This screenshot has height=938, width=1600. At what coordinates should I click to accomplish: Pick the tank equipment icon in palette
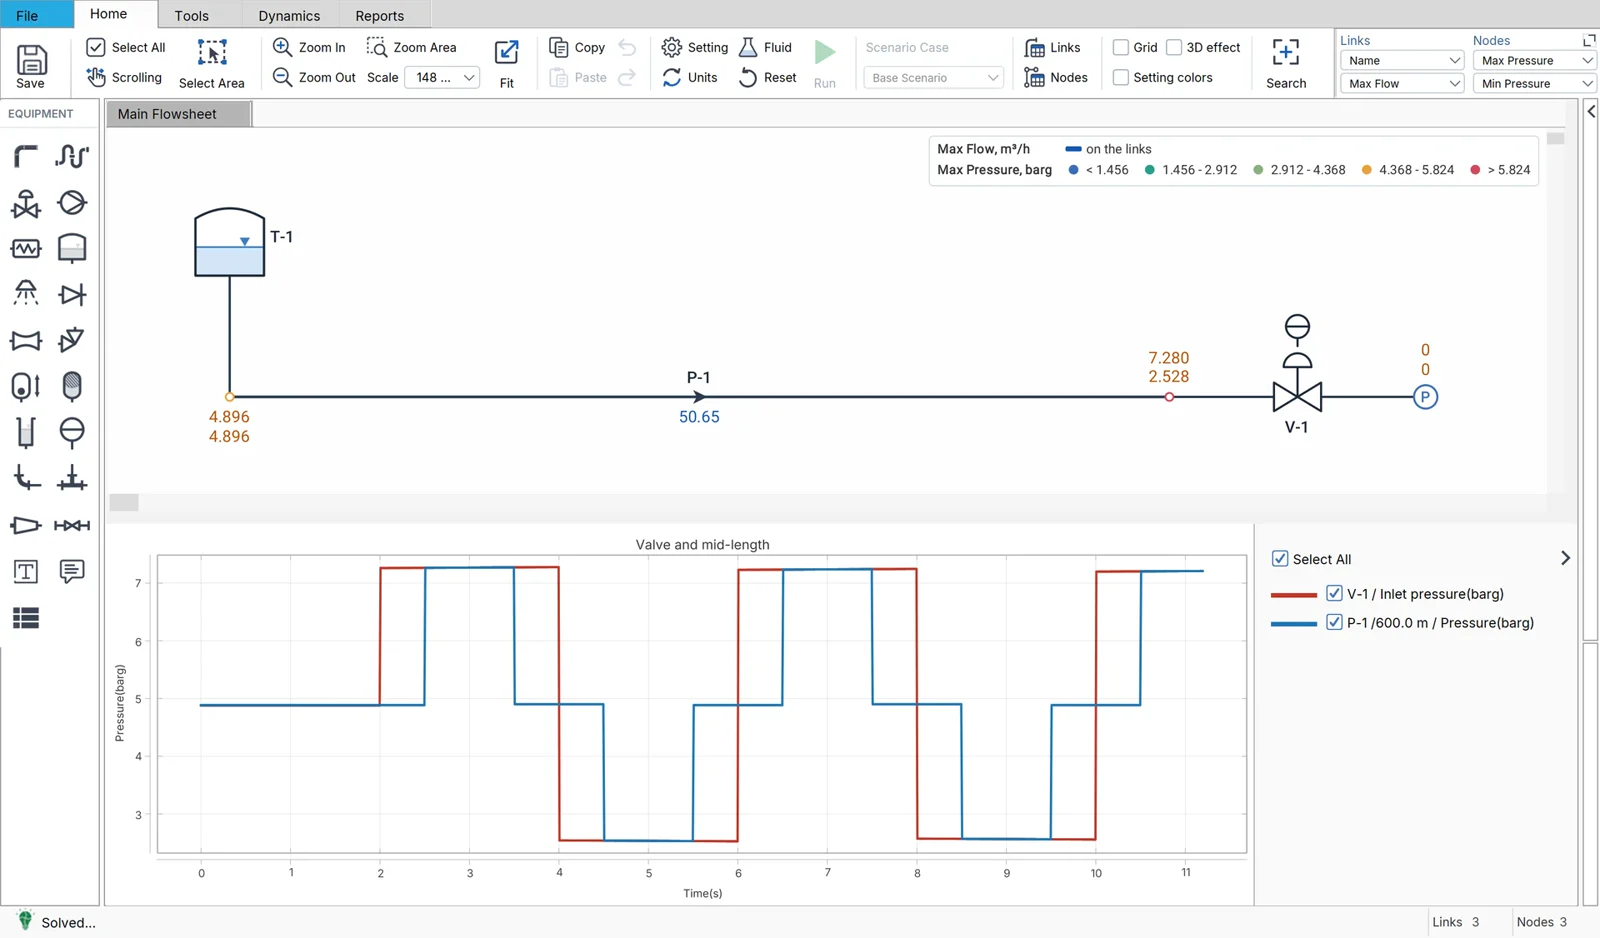[72, 248]
